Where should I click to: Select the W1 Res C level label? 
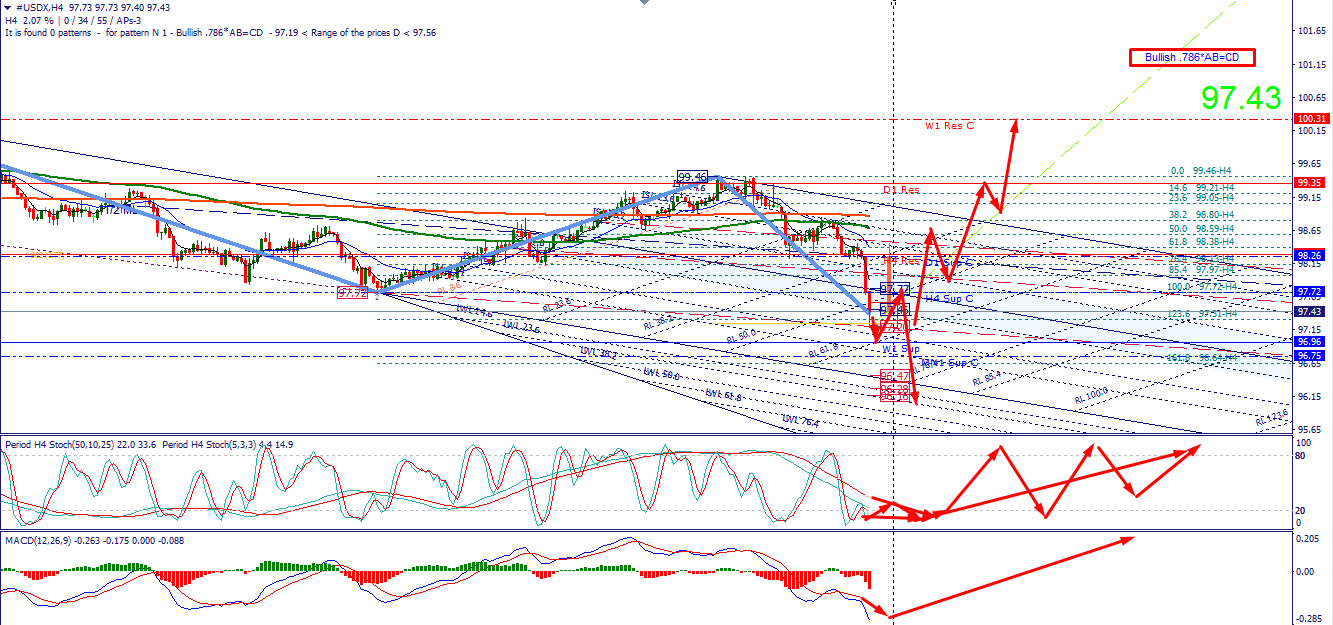point(949,126)
